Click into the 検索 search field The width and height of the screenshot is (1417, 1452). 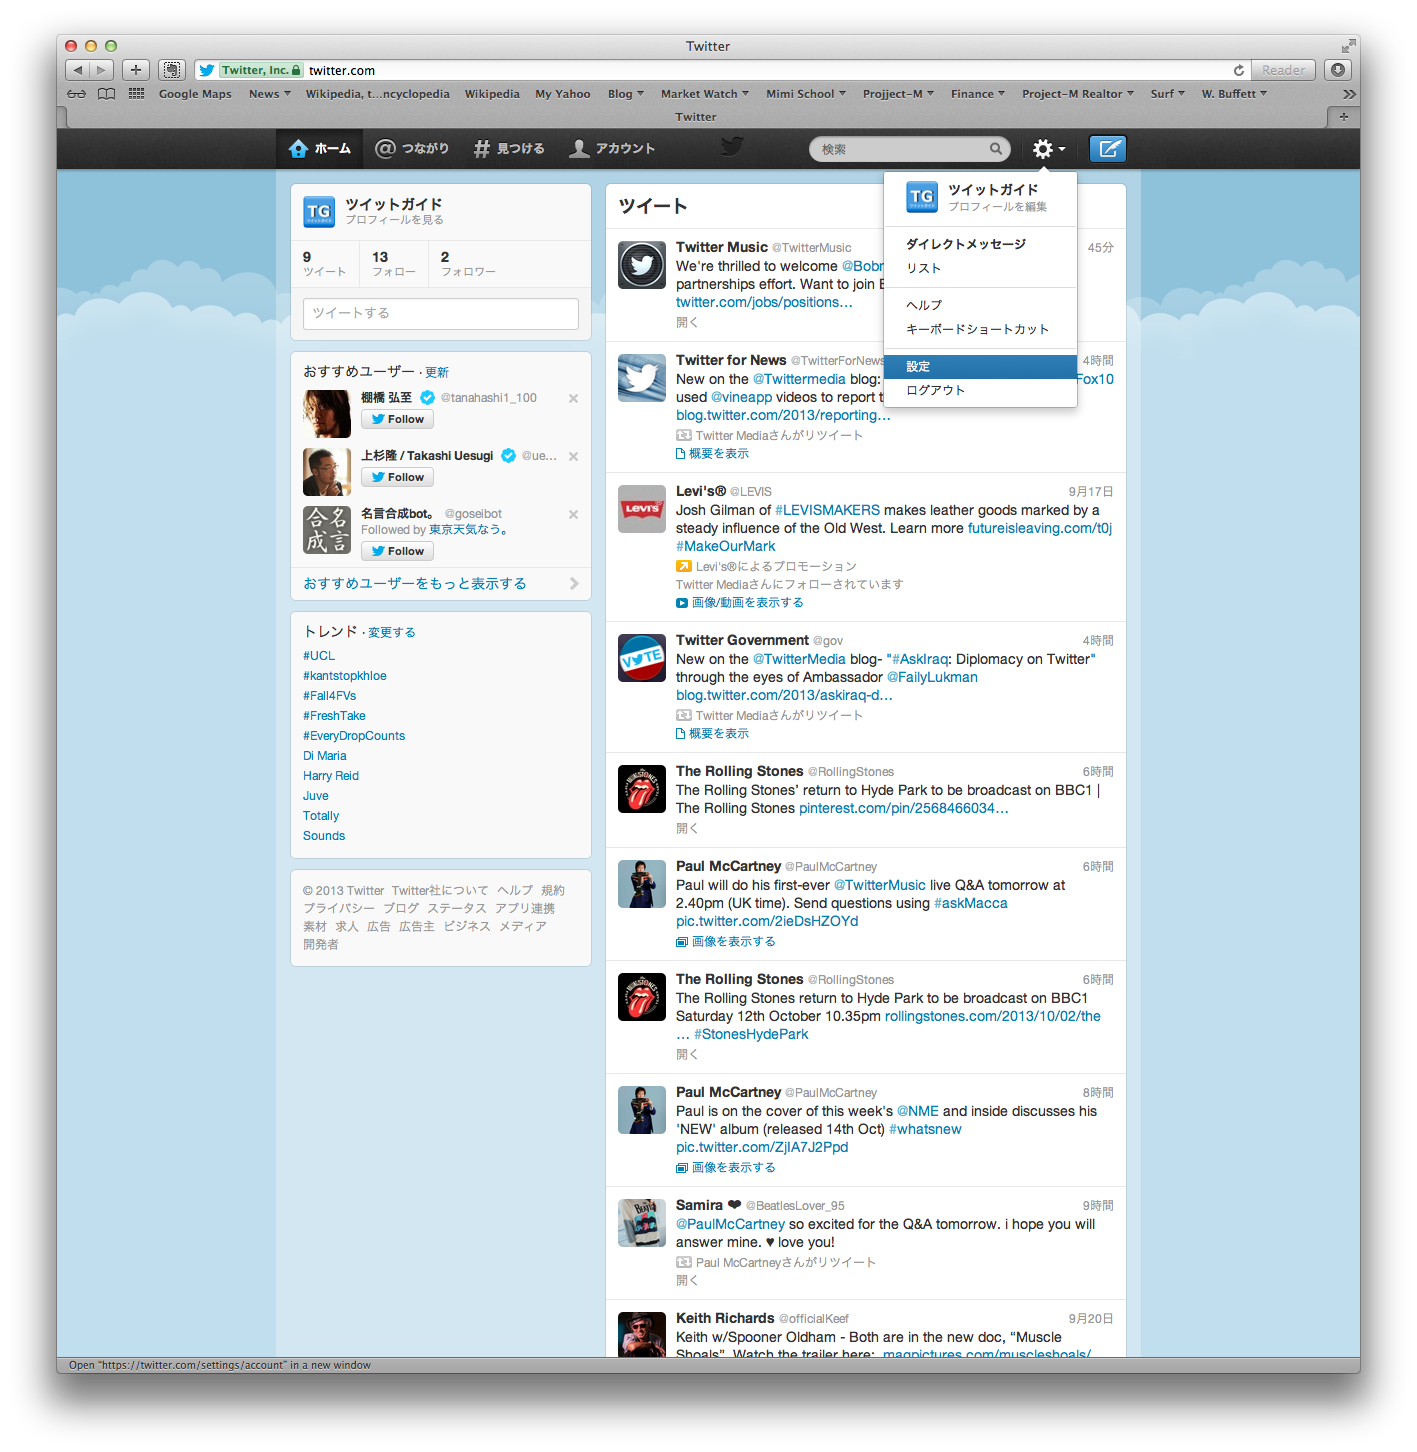[908, 149]
